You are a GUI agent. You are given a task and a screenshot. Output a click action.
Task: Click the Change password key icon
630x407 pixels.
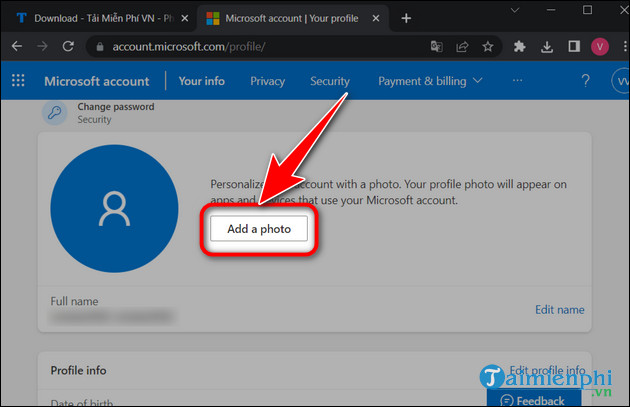pos(55,113)
